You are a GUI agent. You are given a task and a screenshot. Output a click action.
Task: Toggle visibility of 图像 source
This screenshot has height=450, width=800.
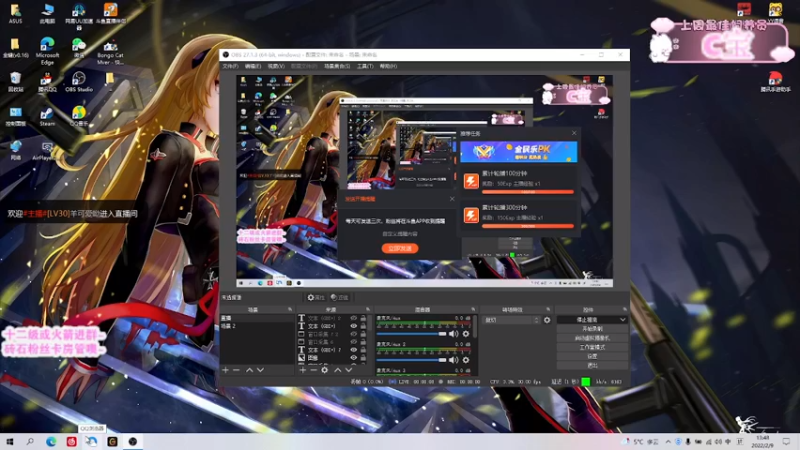[x=354, y=358]
